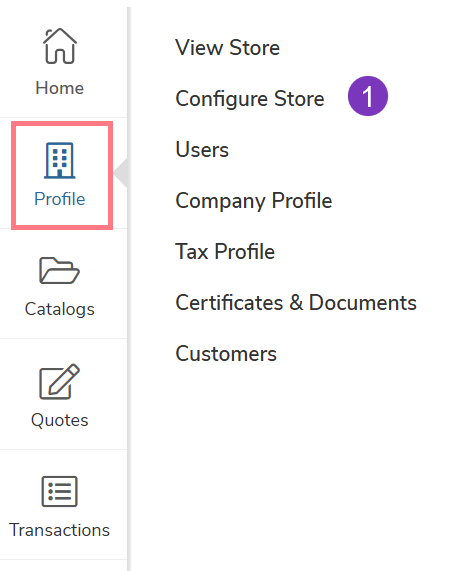Select the Transactions text label
Screen dimensions: 459x571
click(59, 530)
